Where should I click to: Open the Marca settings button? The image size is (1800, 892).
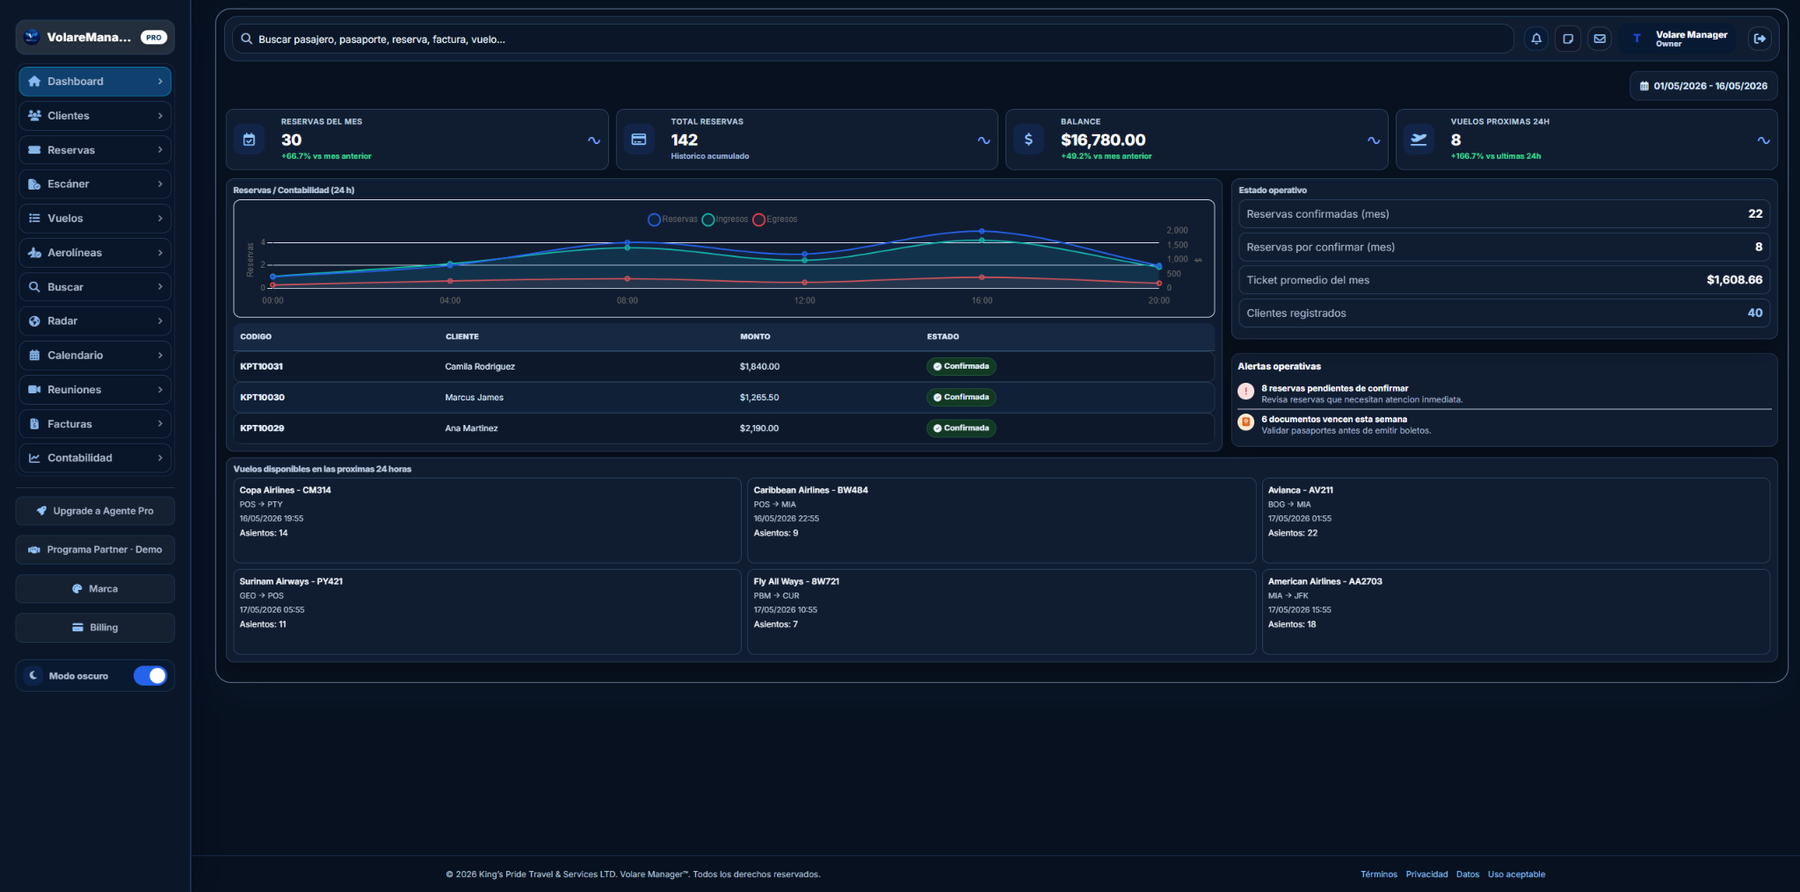(95, 589)
